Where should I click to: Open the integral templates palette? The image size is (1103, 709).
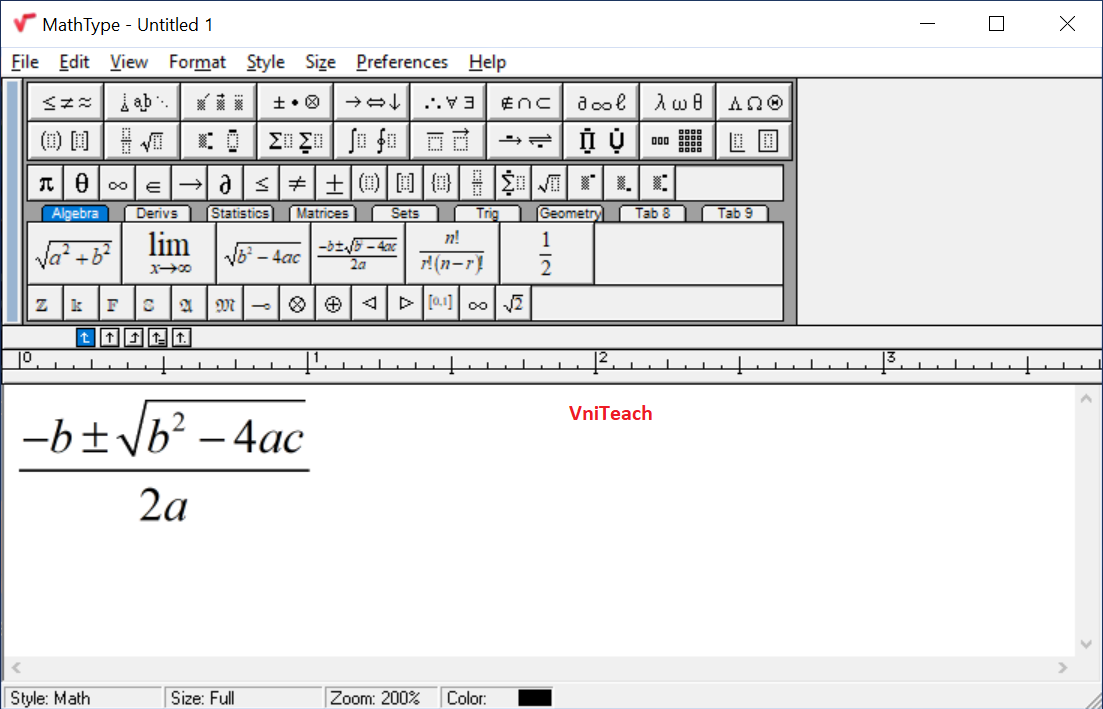pyautogui.click(x=371, y=140)
